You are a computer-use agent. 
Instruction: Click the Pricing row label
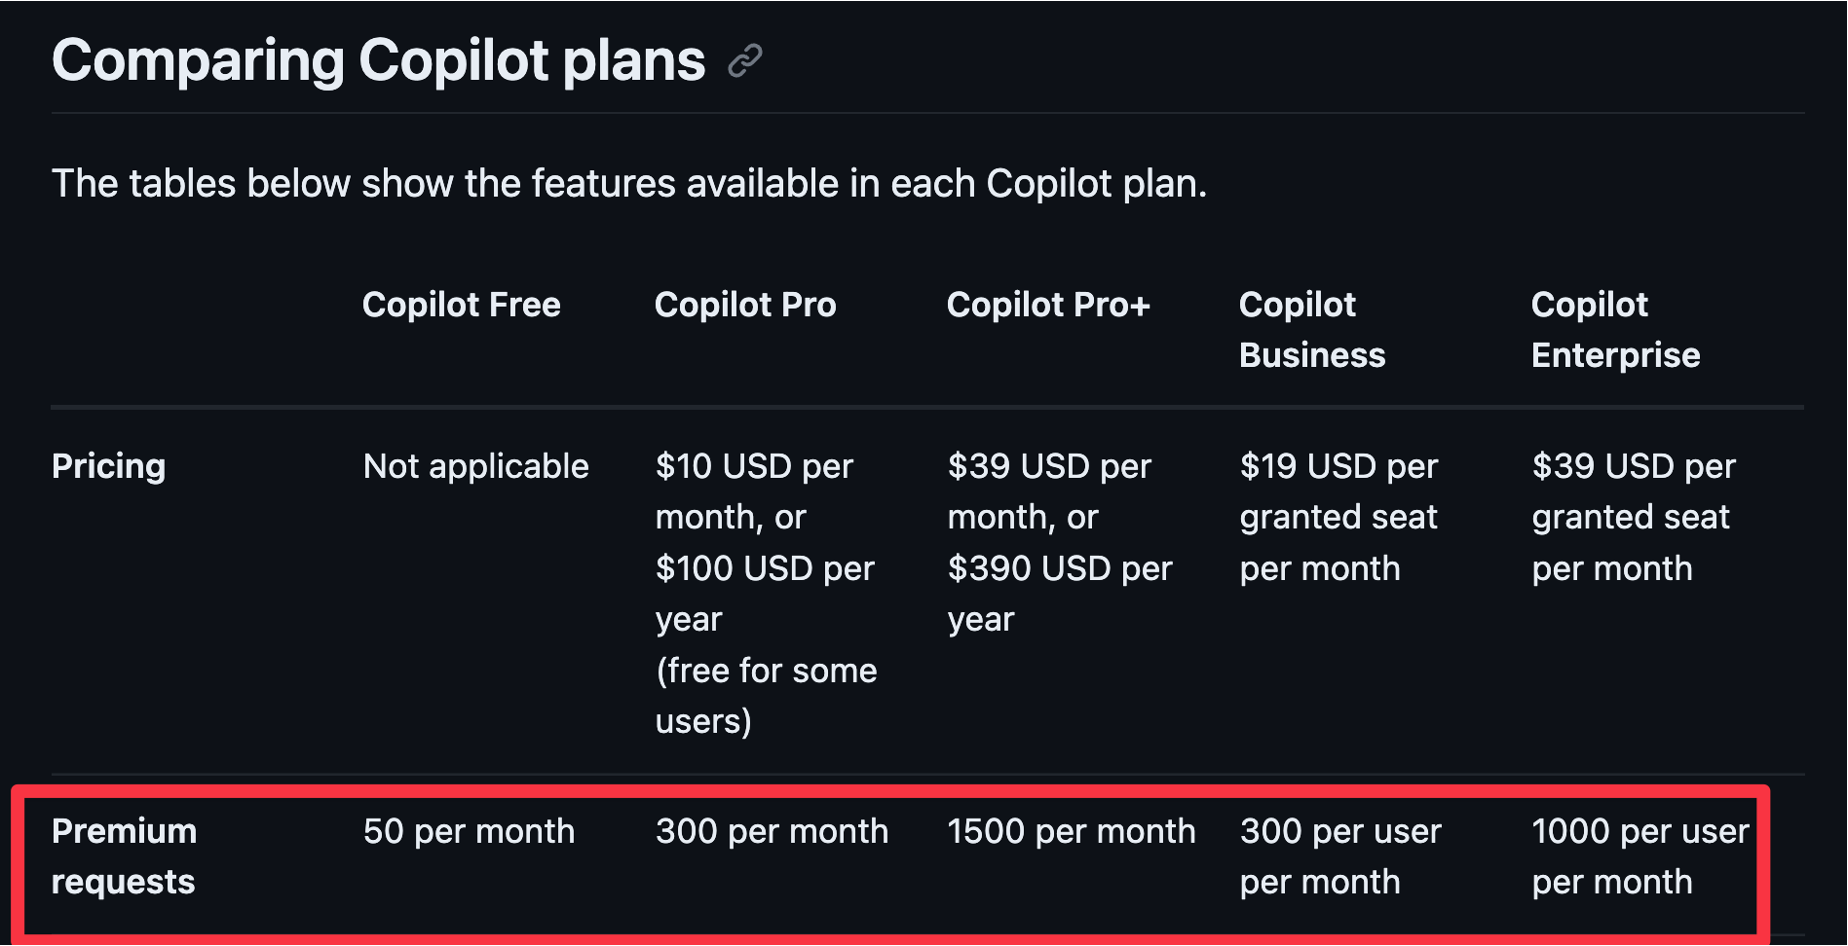pos(108,466)
